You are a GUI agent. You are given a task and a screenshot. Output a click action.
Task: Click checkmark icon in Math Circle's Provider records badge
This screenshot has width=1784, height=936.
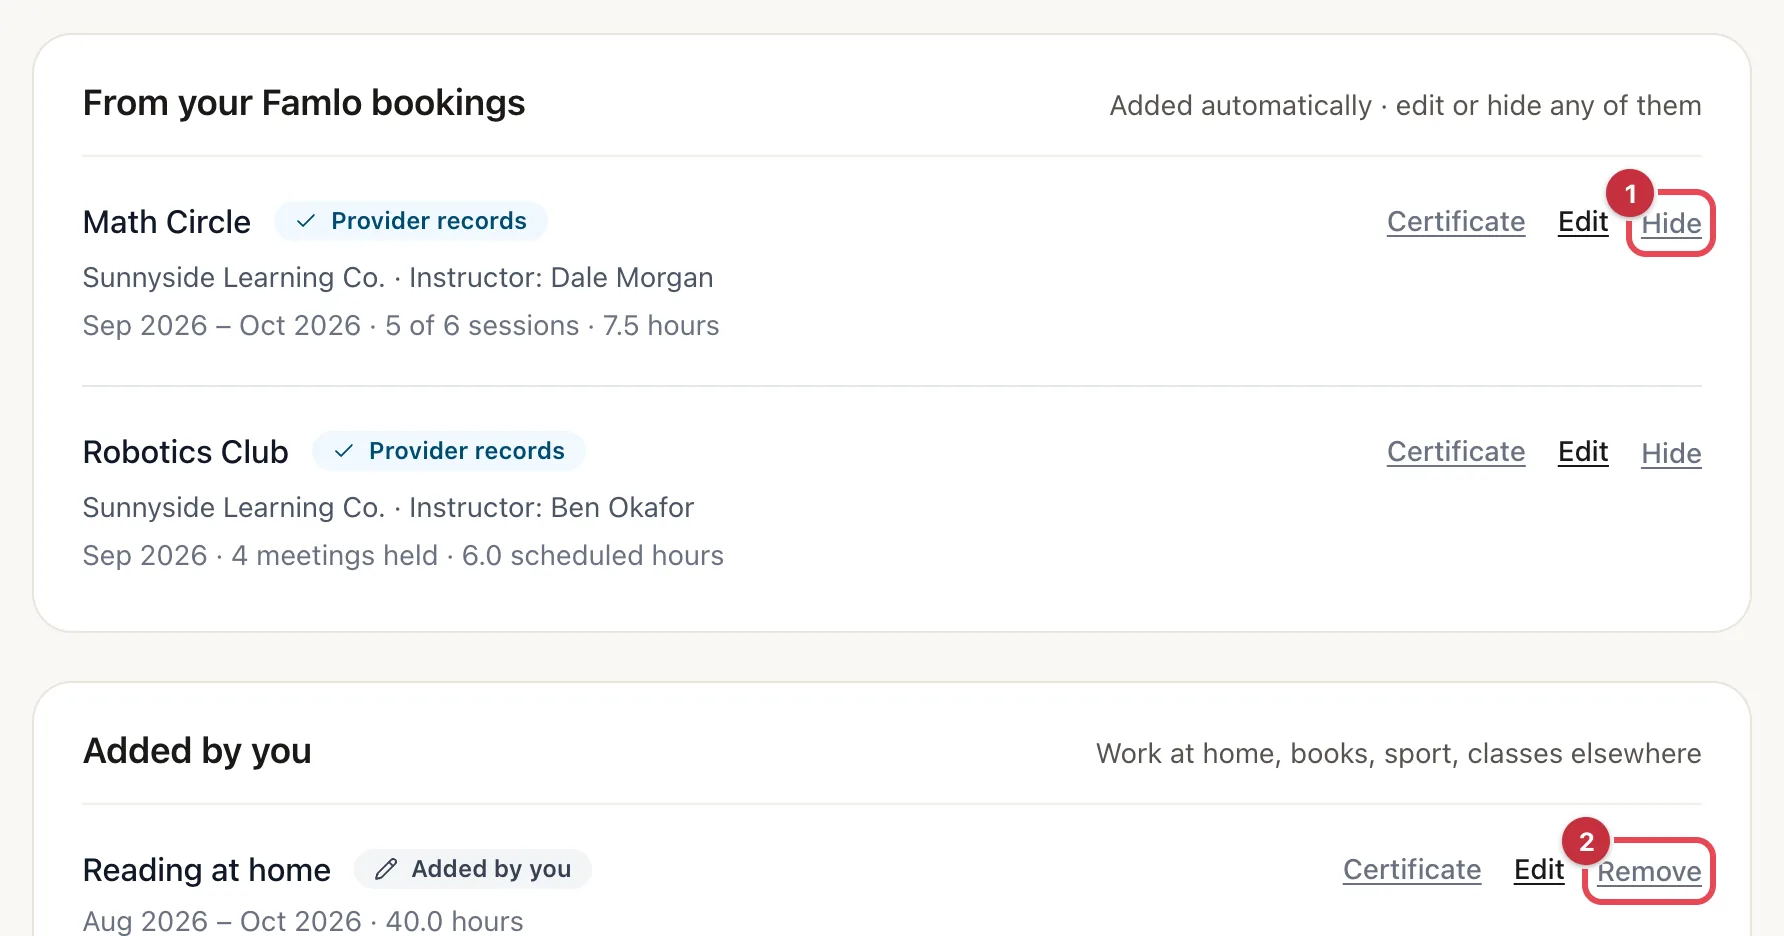click(x=306, y=221)
